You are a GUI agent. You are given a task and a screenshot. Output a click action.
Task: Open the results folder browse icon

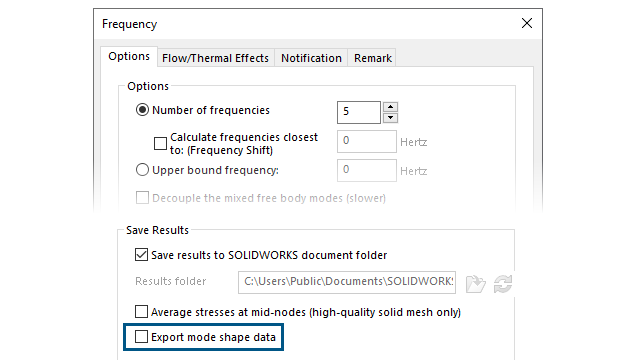[x=476, y=284]
